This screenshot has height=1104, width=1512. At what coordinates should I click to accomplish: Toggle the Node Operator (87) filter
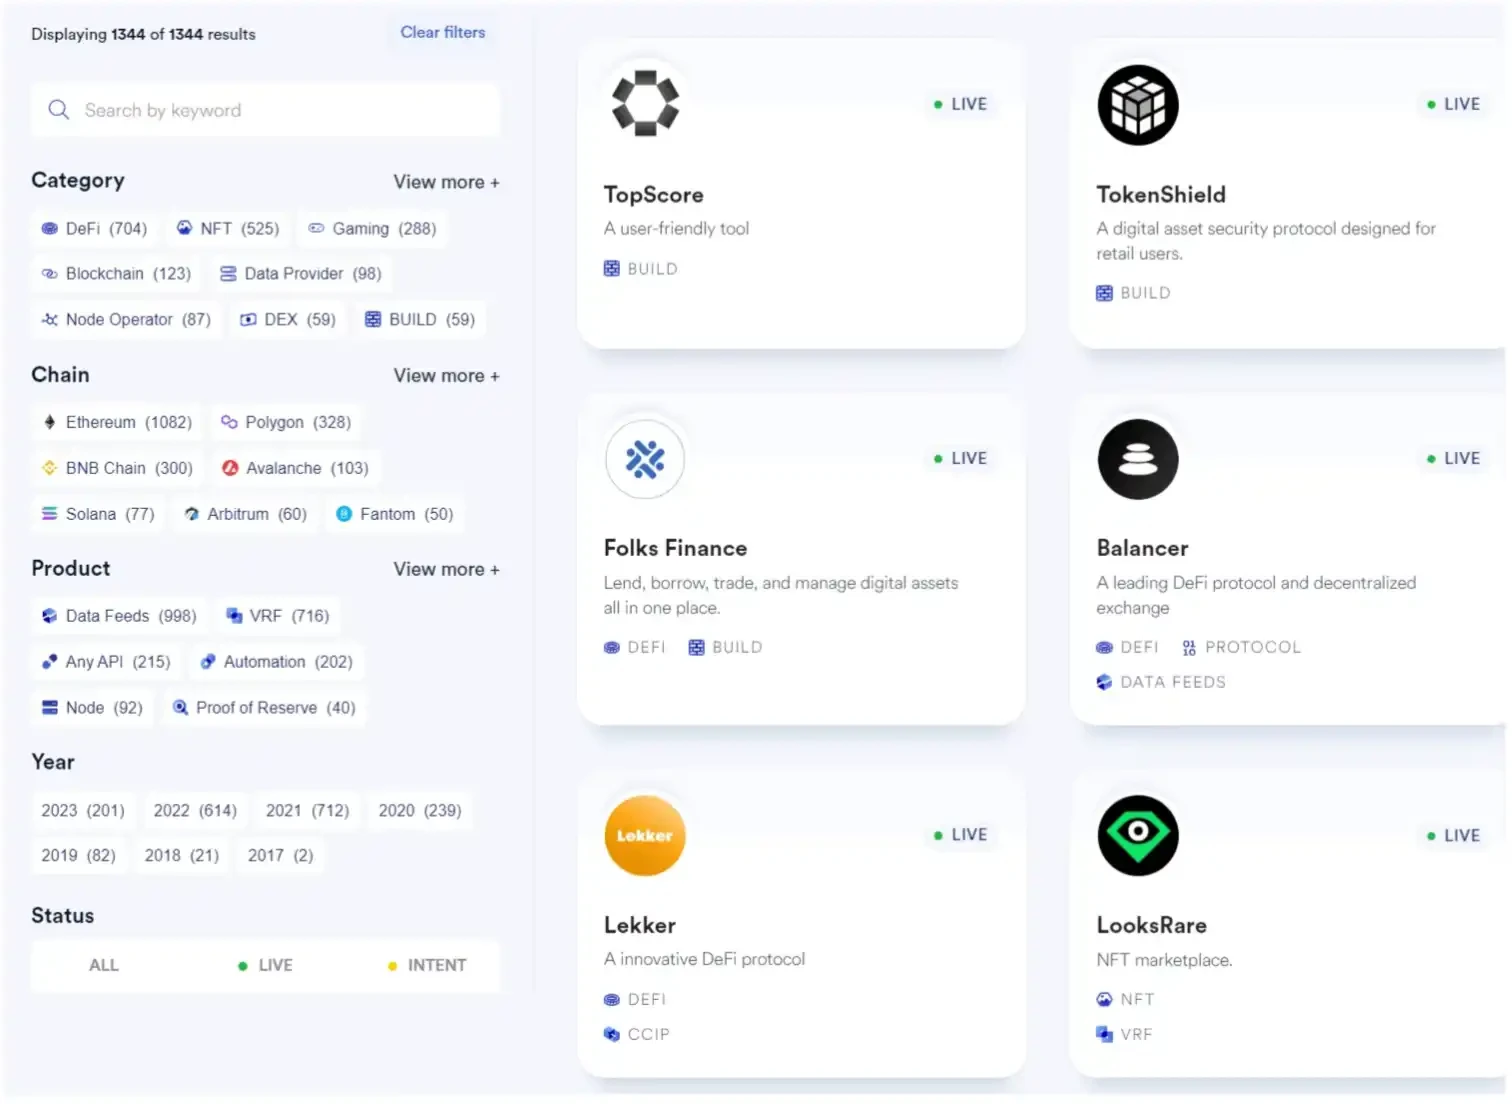126,320
